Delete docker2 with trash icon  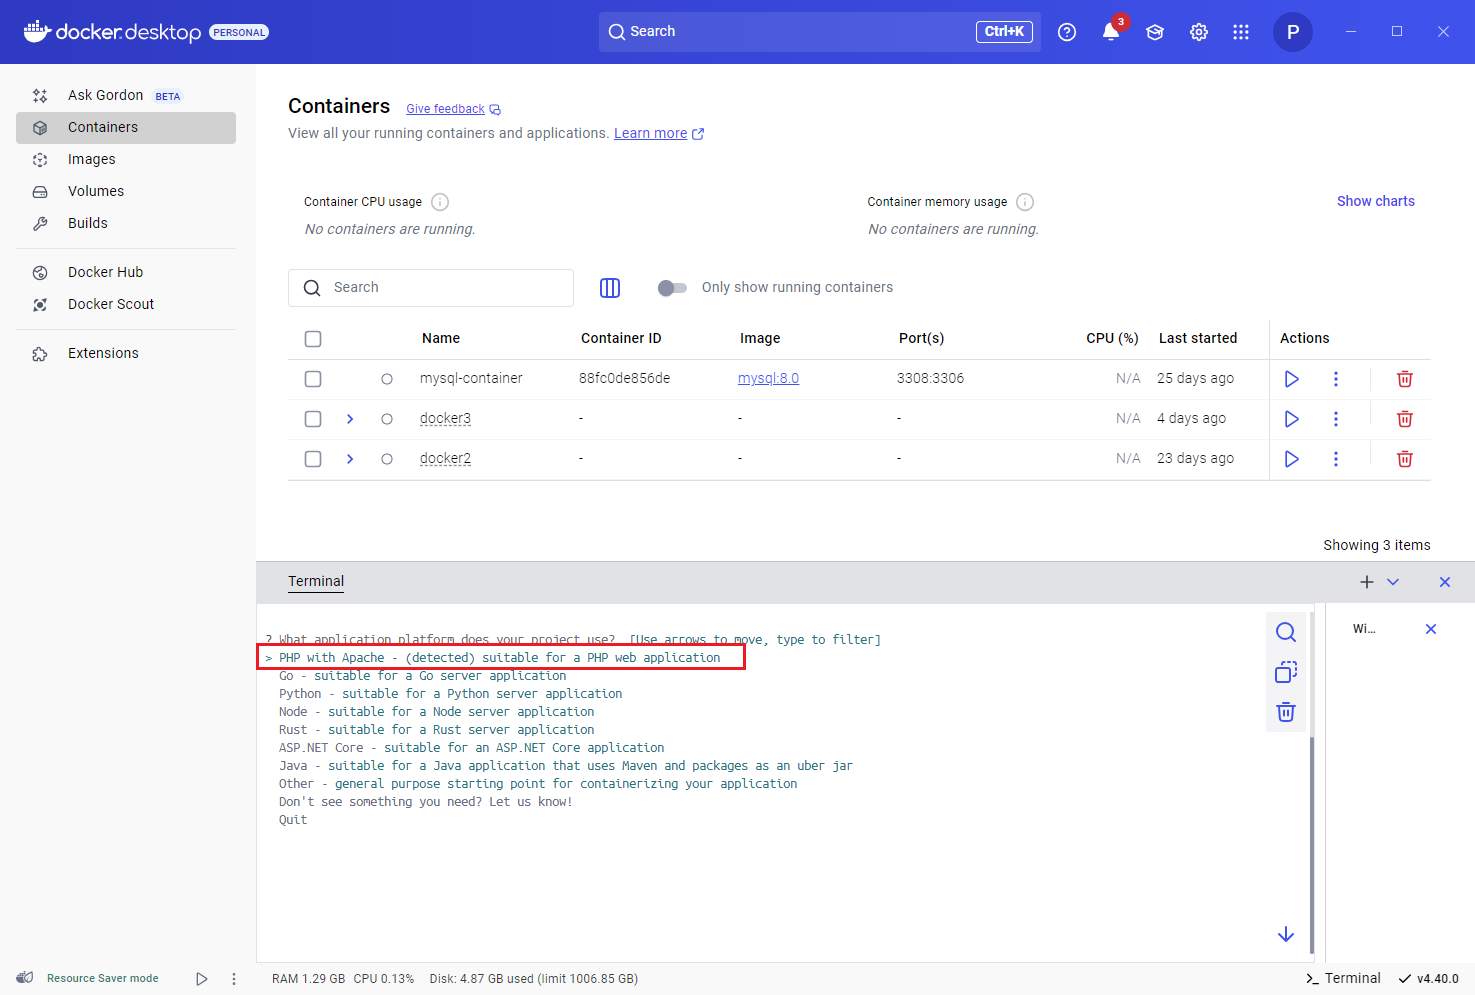(x=1405, y=459)
